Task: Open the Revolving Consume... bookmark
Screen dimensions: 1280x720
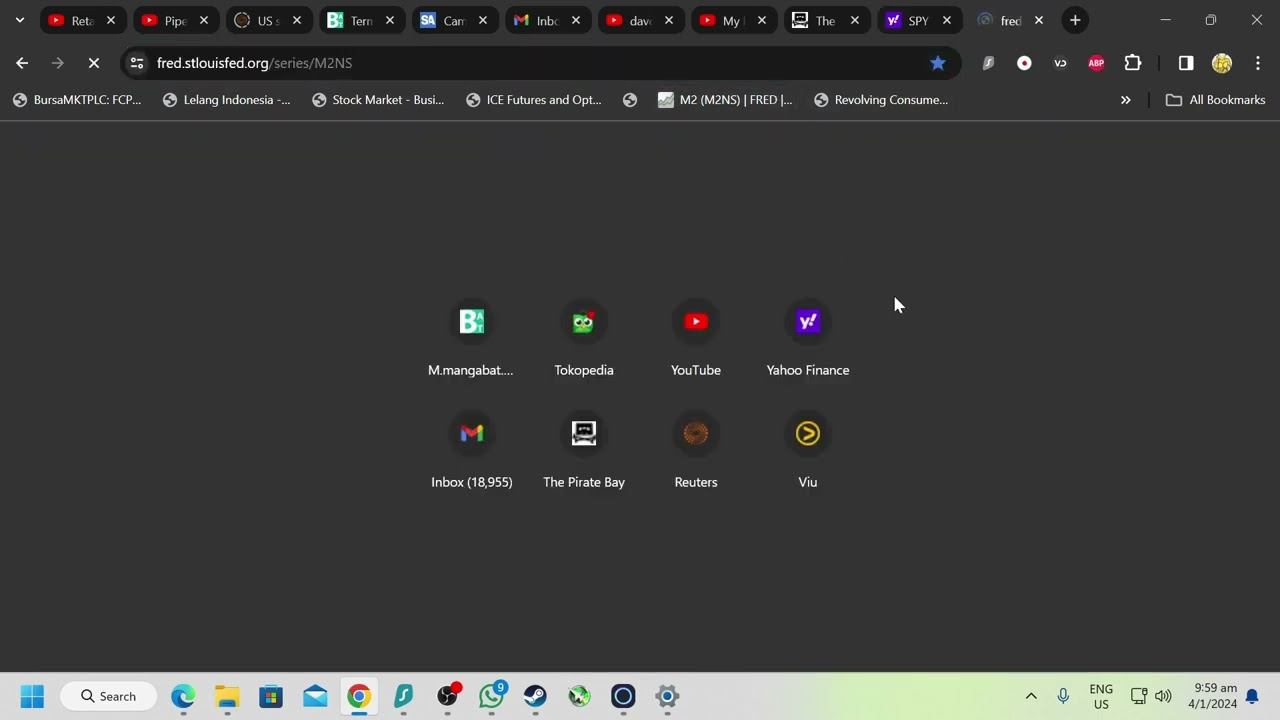Action: 881,100
